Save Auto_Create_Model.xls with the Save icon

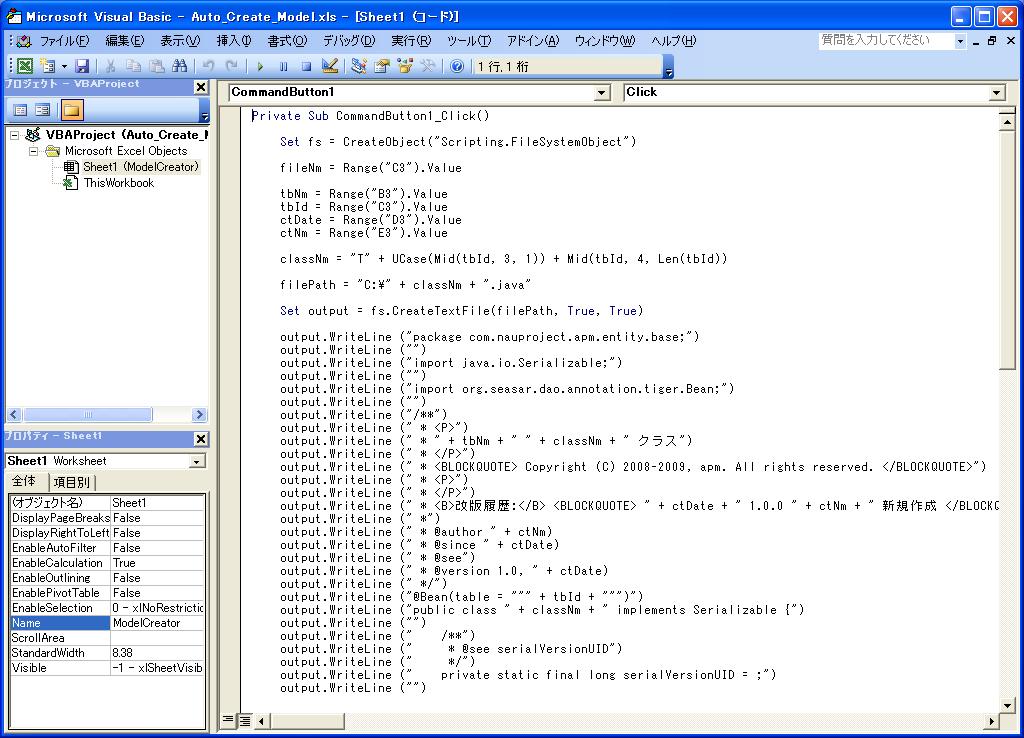(x=84, y=65)
